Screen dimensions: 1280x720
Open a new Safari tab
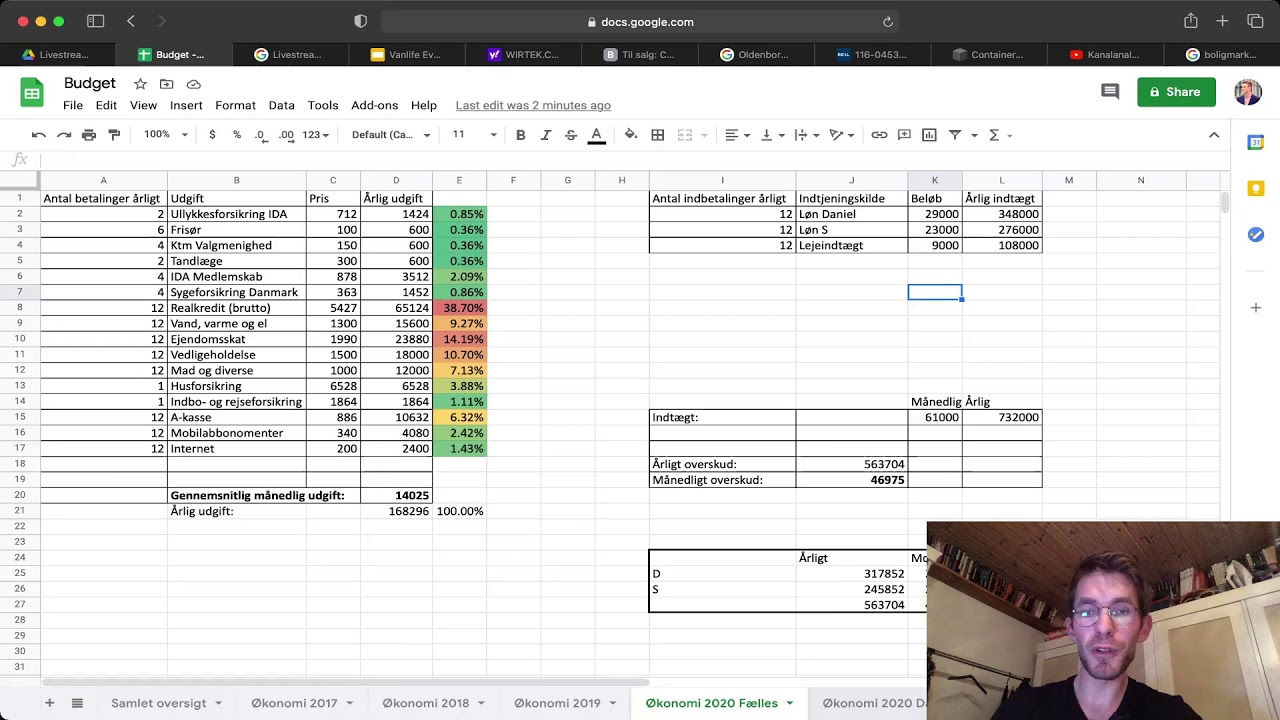(x=1222, y=21)
